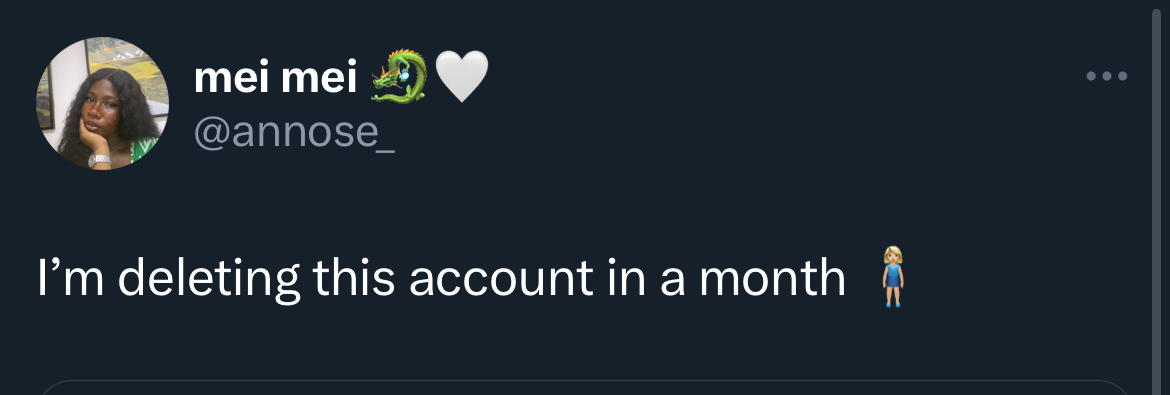Open the three-dot more options menu
The height and width of the screenshot is (395, 1170).
[x=1107, y=76]
